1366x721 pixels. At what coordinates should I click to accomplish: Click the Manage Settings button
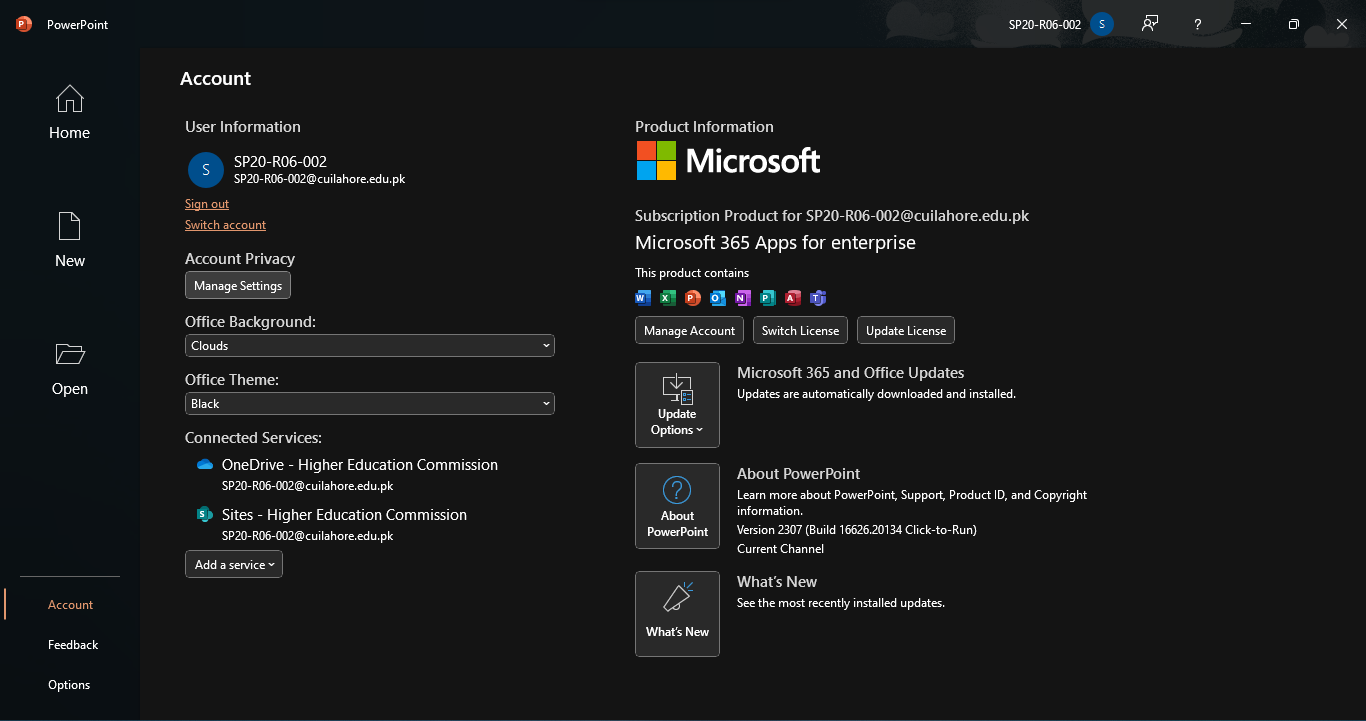[238, 285]
